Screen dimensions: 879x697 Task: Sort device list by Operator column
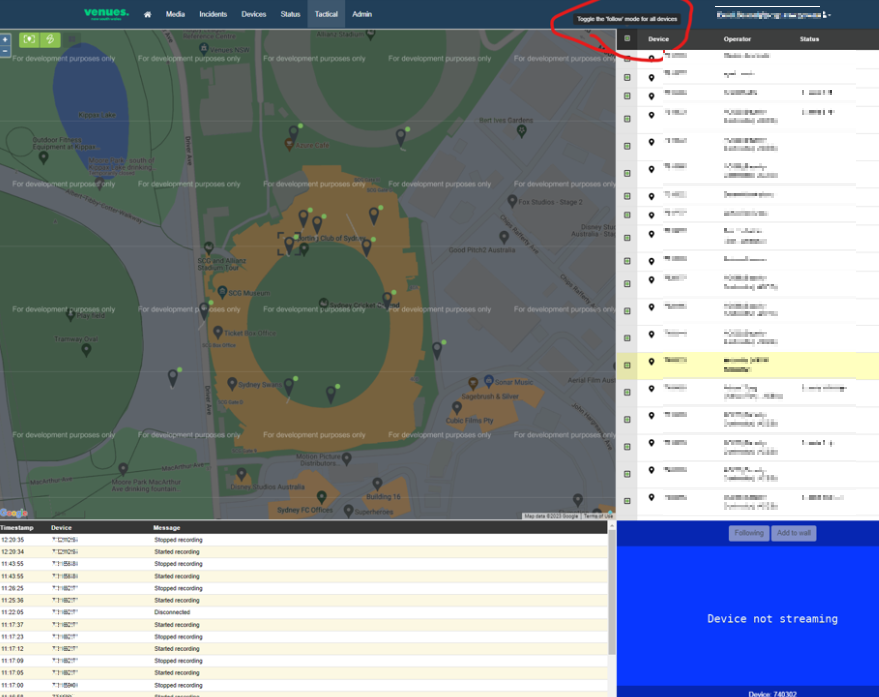coord(737,39)
